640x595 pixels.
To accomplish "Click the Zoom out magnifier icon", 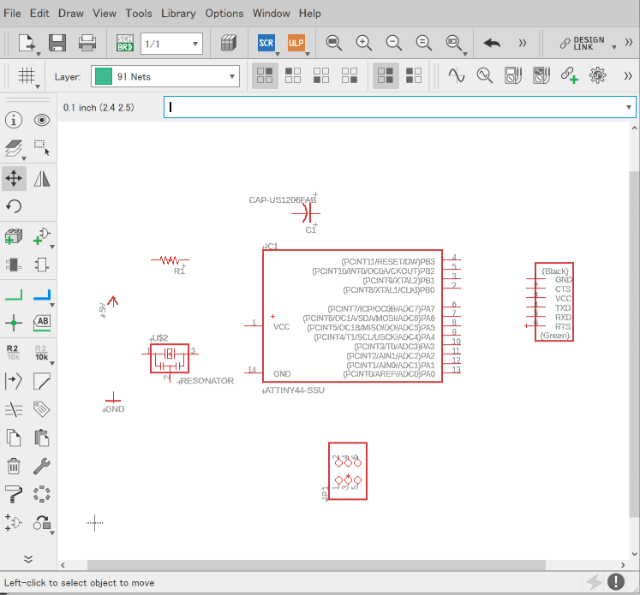I will tap(393, 43).
